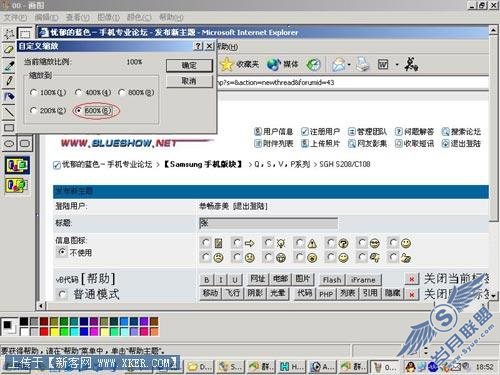500x375 pixels.
Task: Choose the Airbrush spray tool
Action: click(9, 97)
